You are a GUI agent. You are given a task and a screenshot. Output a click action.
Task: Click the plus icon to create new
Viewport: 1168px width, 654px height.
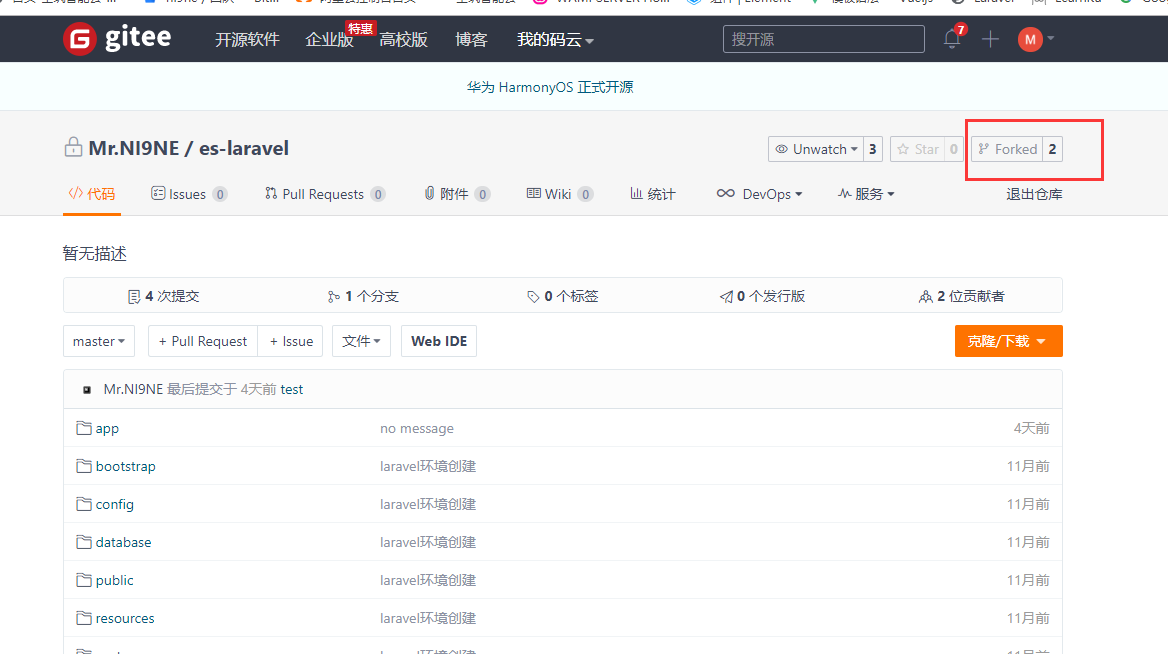990,39
